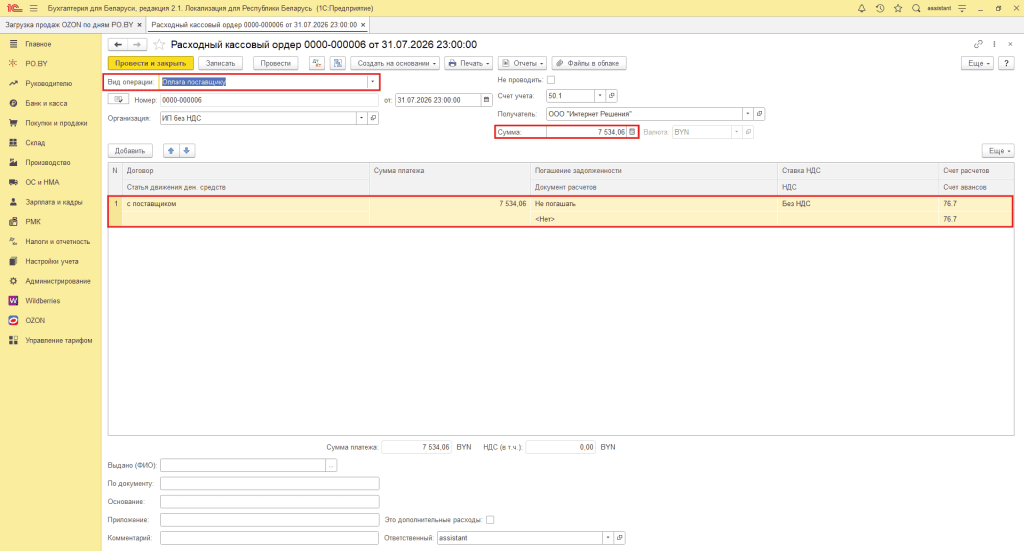This screenshot has height=551, width=1024.
Task: Open Организация record via open button
Action: [373, 118]
